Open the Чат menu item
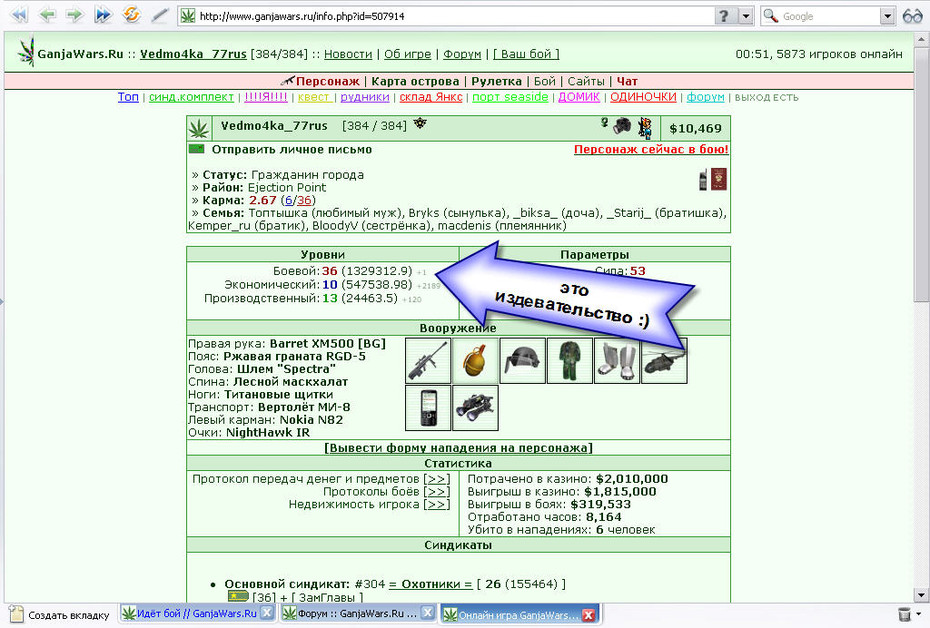Viewport: 930px width, 628px height. (627, 81)
